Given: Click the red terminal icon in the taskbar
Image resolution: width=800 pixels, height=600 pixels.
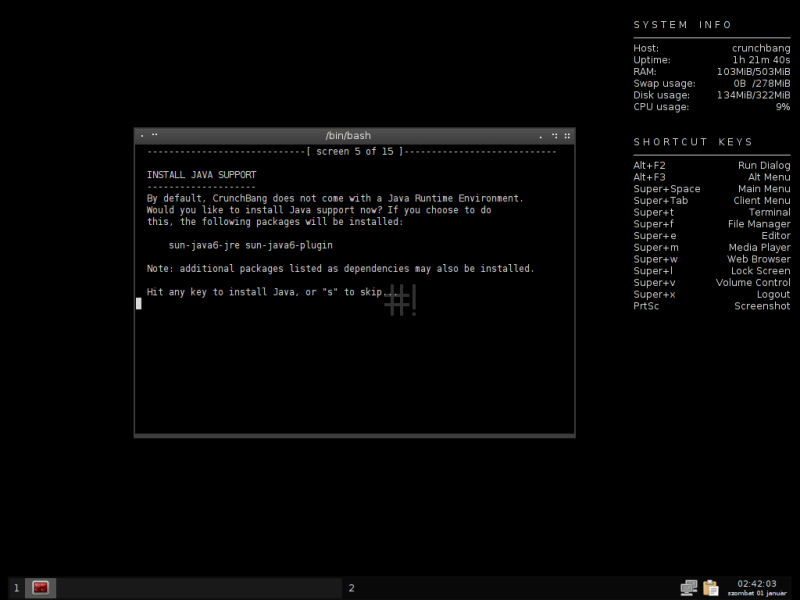Looking at the screenshot, I should coord(40,588).
